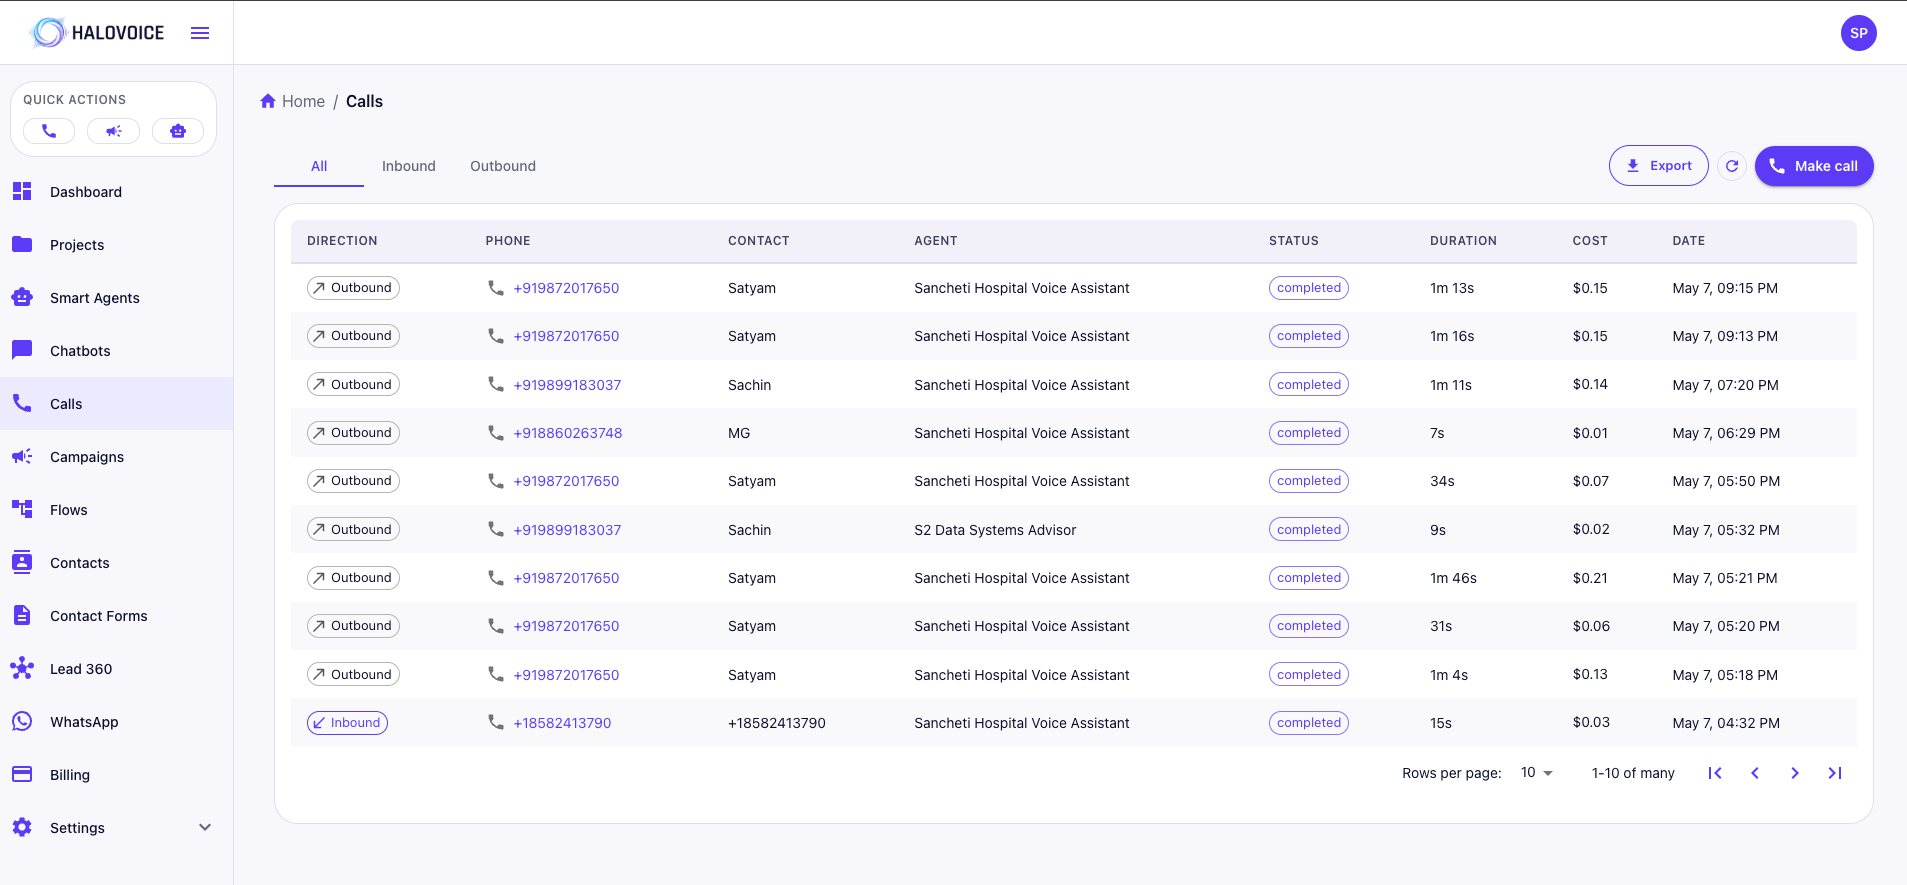Click the quick action smart agent robot button
This screenshot has height=885, width=1907.
tap(178, 131)
